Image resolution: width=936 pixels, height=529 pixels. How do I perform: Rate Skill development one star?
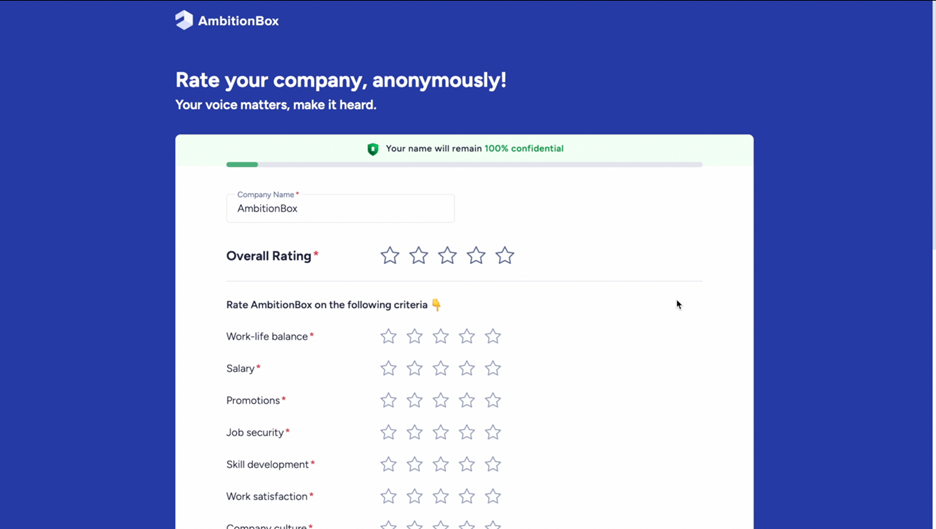click(389, 465)
